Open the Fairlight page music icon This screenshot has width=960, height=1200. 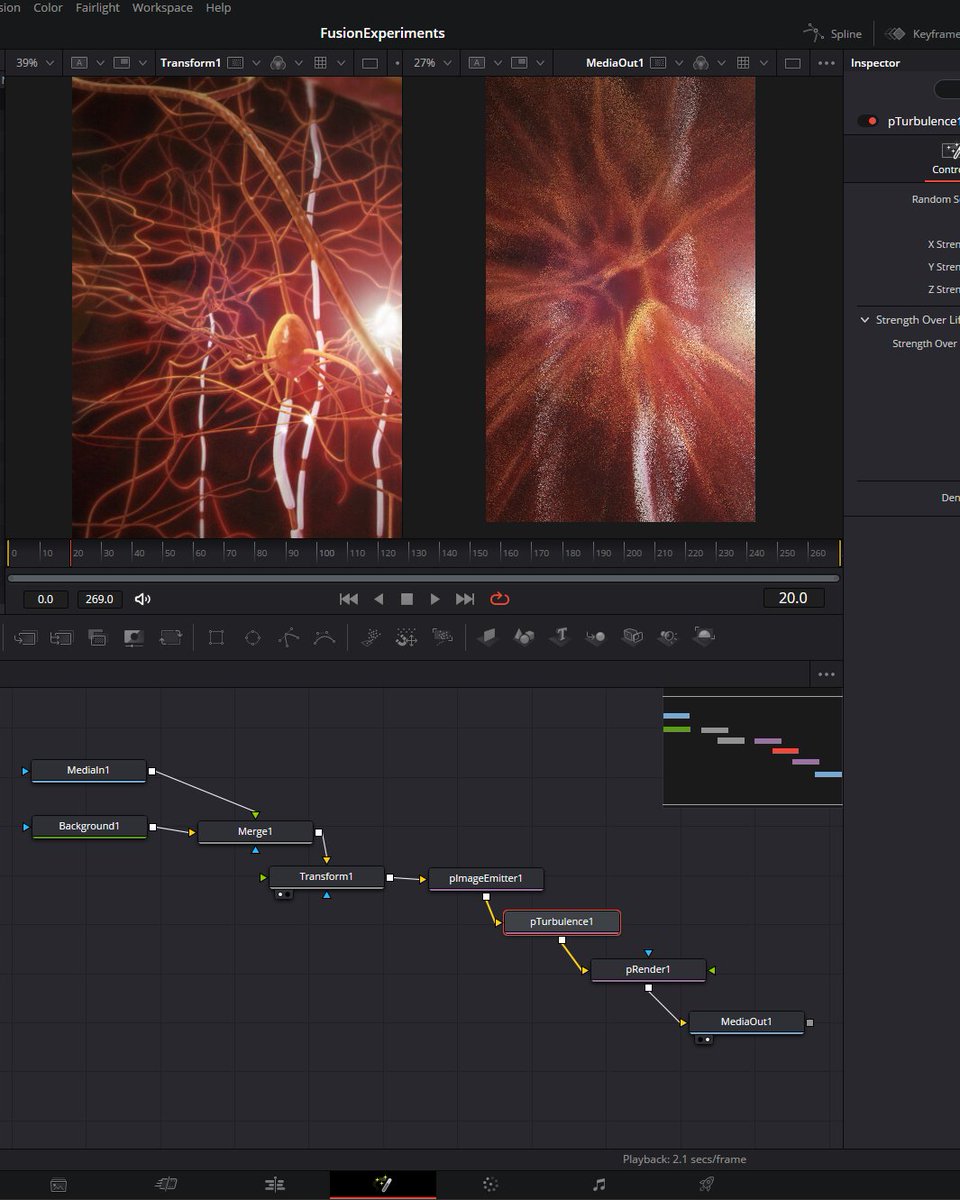(599, 1185)
